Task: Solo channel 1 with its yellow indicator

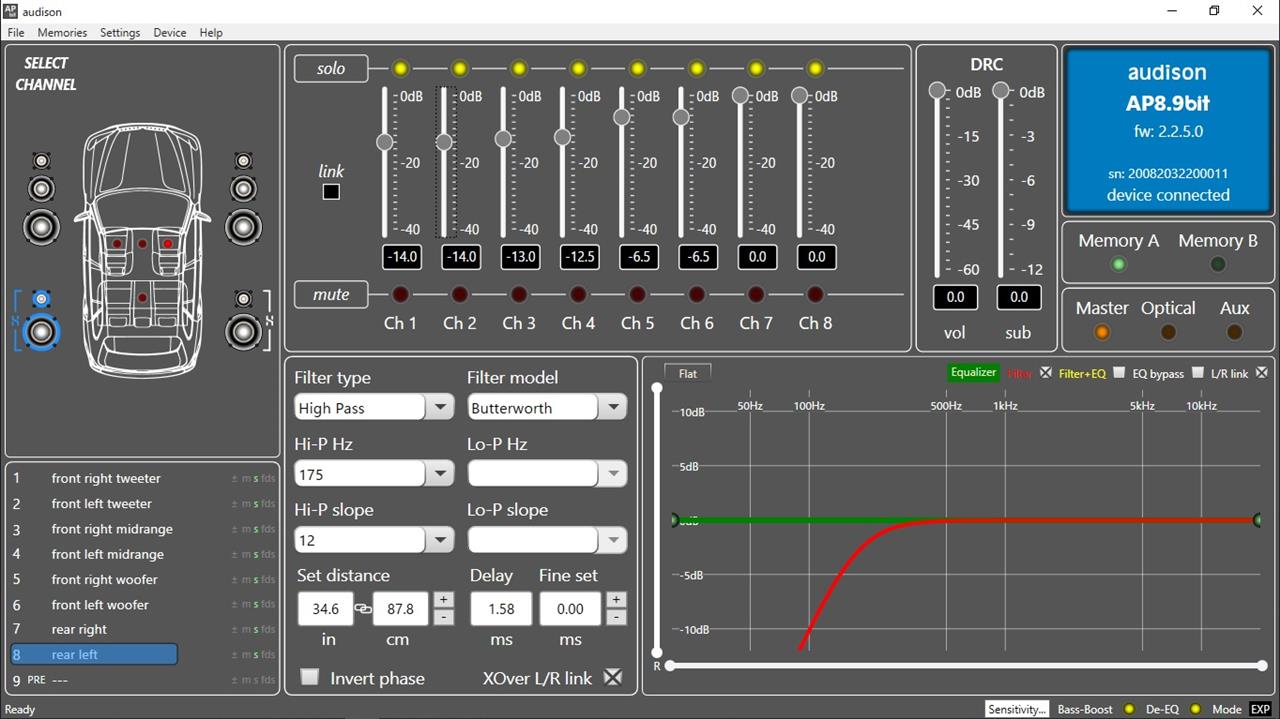Action: click(x=400, y=68)
